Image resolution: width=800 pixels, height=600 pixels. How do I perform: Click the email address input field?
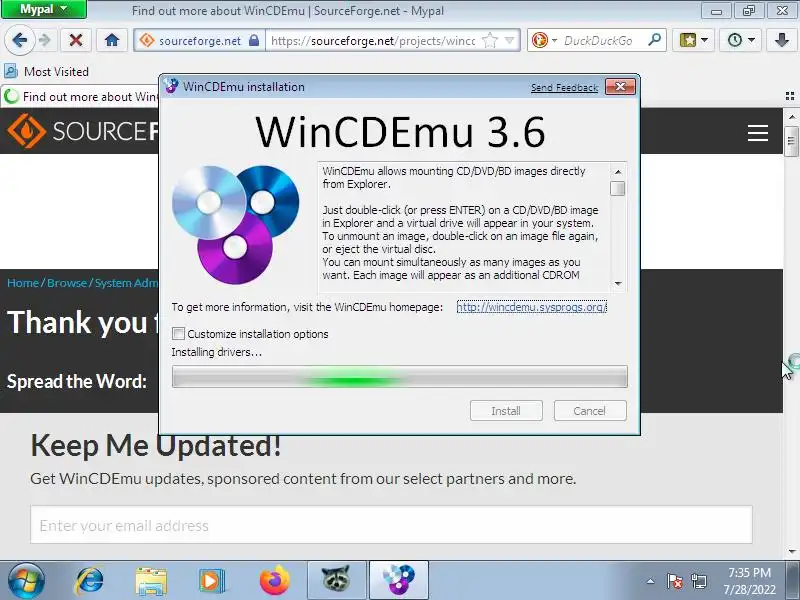(391, 525)
